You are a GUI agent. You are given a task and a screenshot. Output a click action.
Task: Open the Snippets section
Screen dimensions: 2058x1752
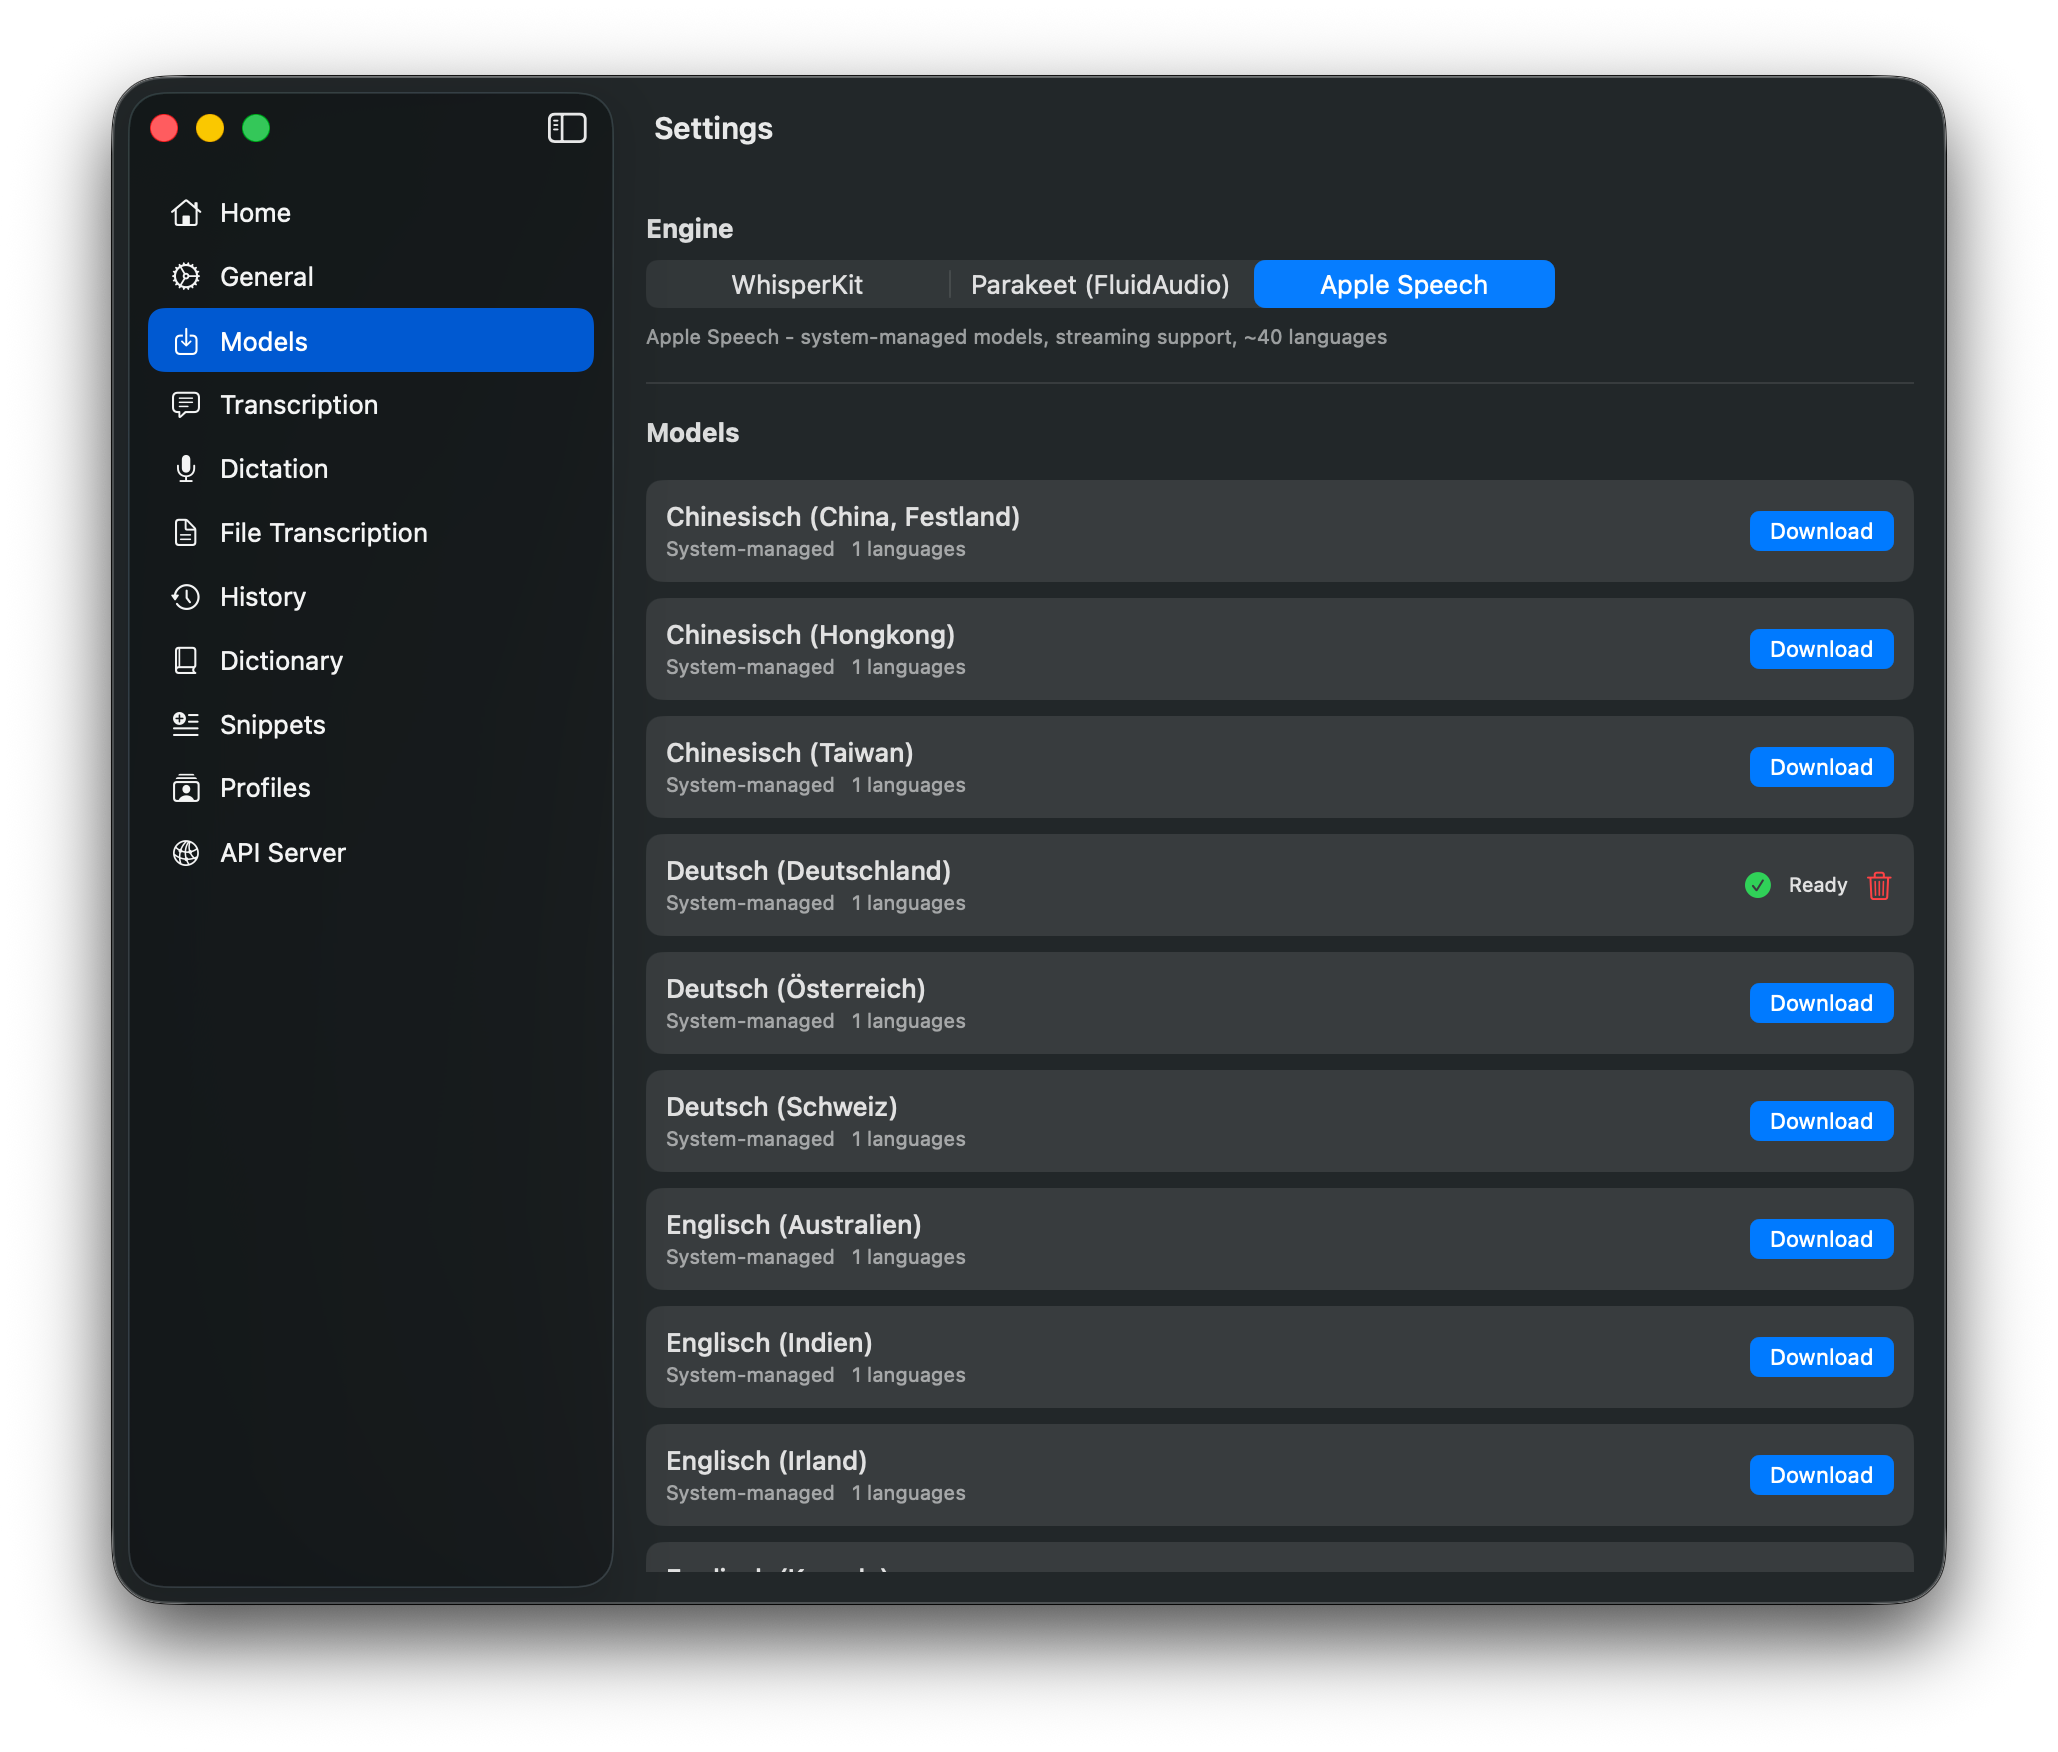pos(272,724)
